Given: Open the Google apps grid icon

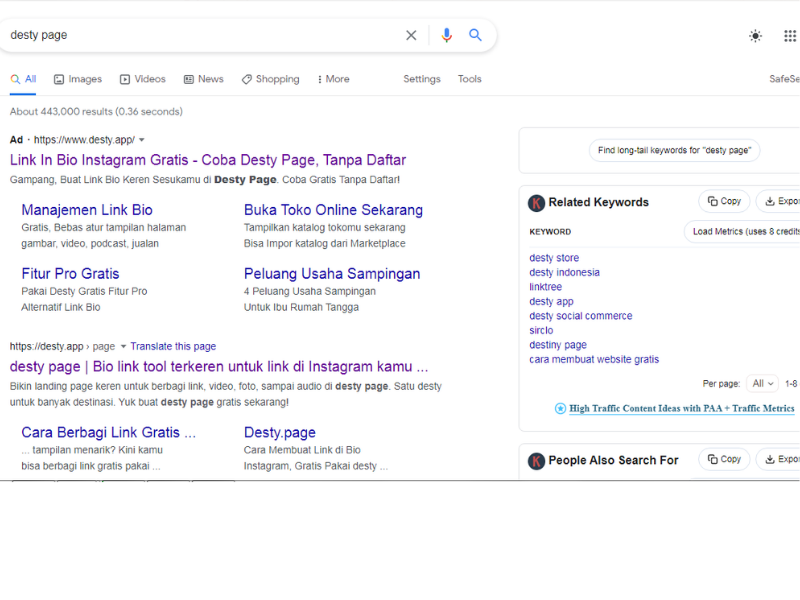Looking at the screenshot, I should pos(790,36).
